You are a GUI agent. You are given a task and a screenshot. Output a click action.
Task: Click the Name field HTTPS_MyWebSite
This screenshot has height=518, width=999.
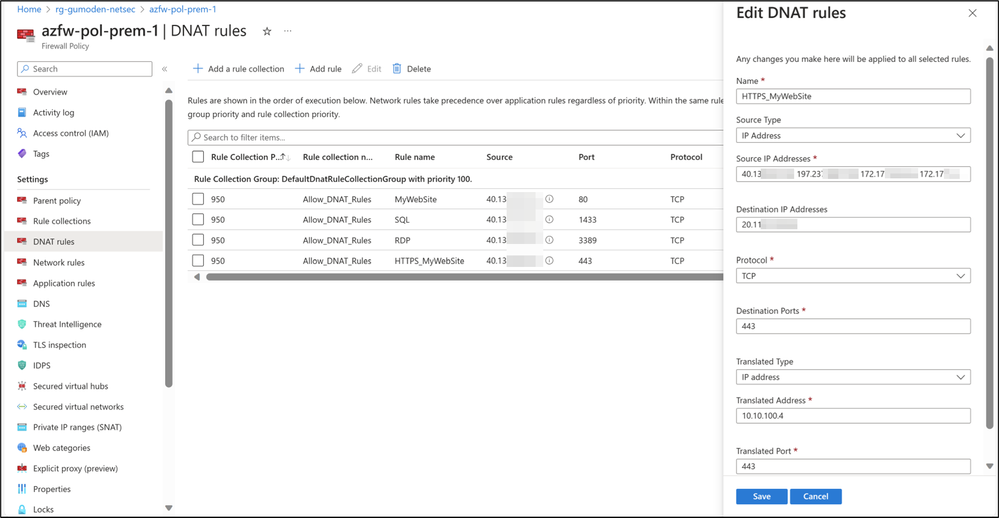click(x=853, y=96)
